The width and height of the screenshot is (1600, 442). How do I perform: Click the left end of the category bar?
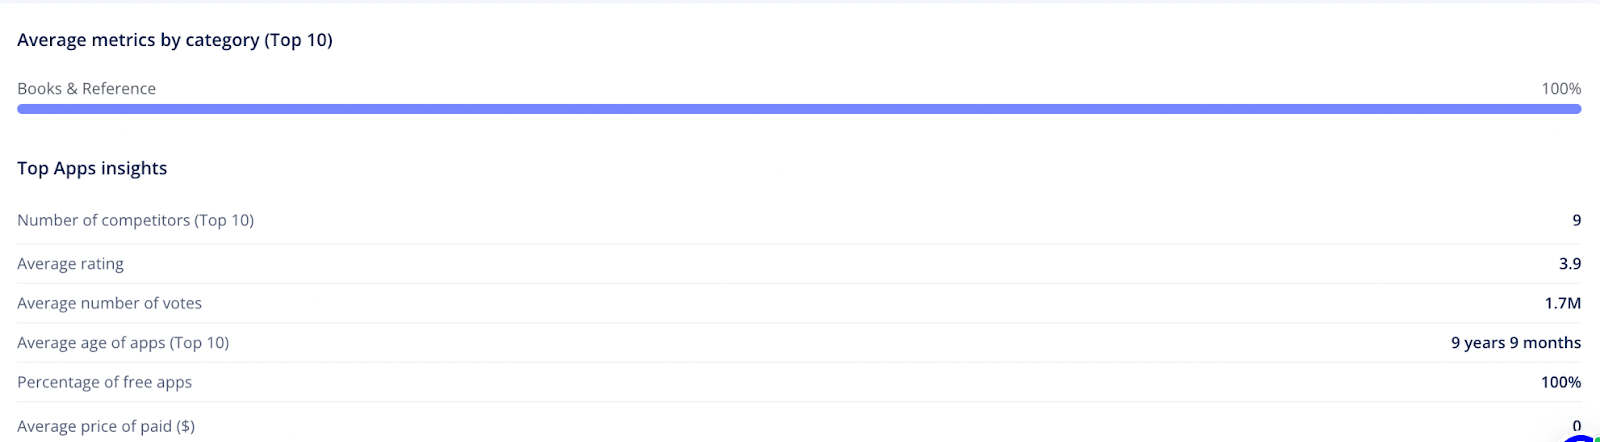24,109
